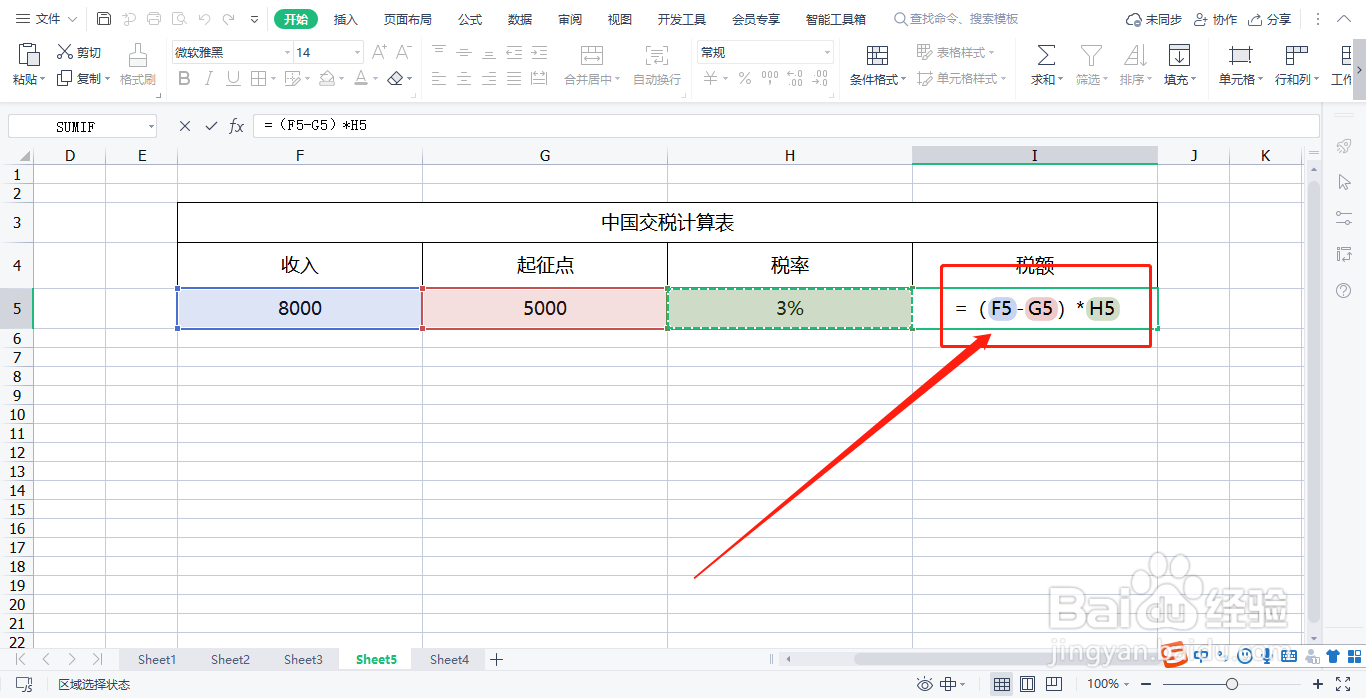The width and height of the screenshot is (1366, 698).
Task: Select the AutoSum (求和) tool
Action: [x=1043, y=63]
